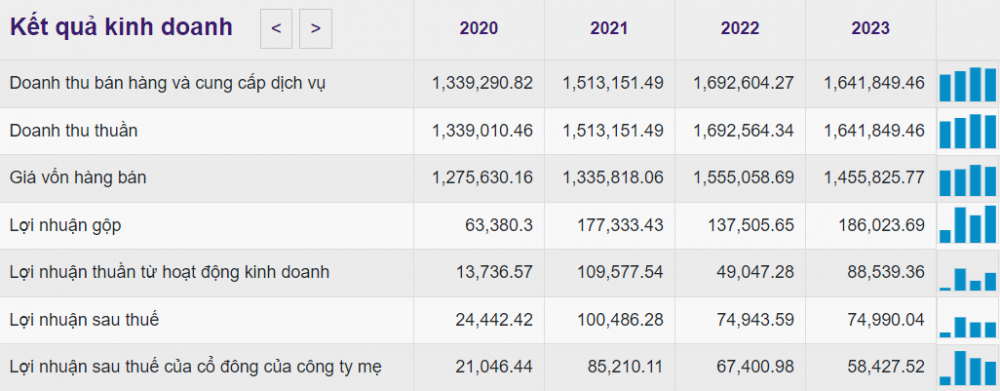Select the 2021 column header
The height and width of the screenshot is (391, 1000).
[x=609, y=29]
